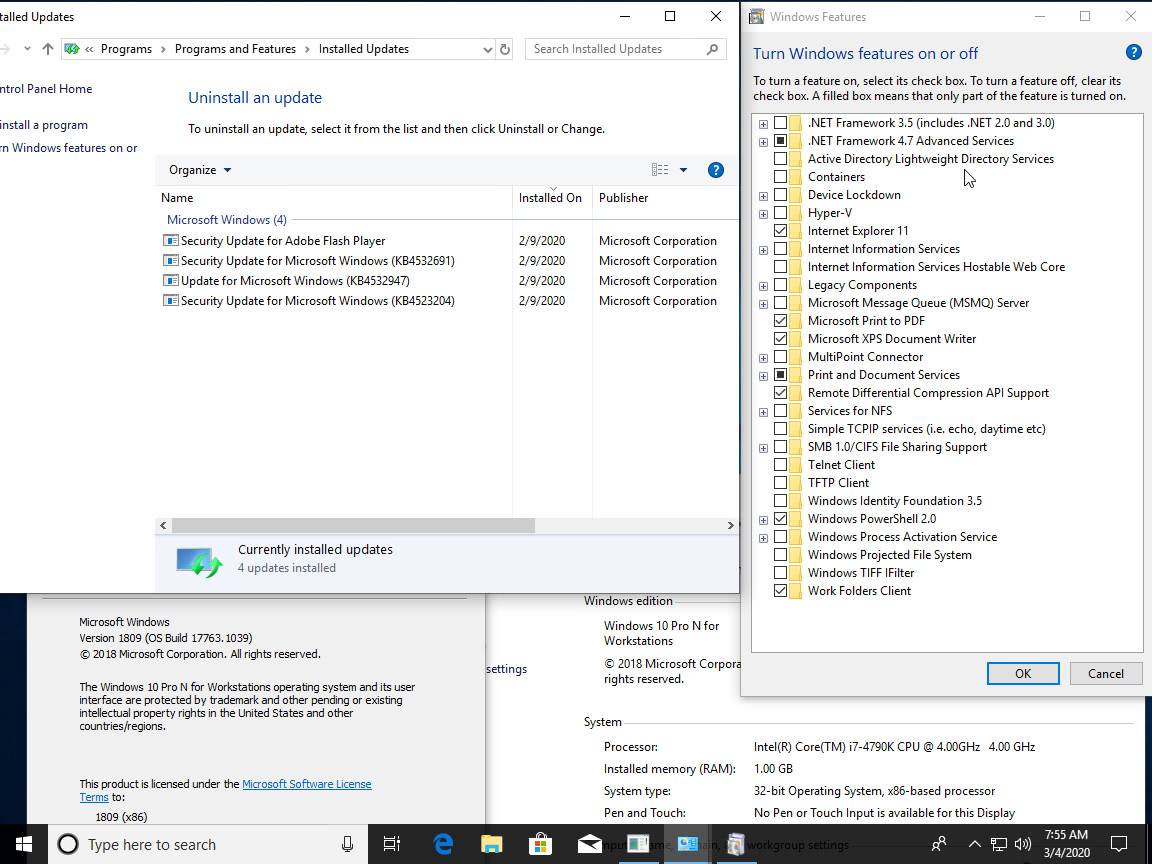1152x864 pixels.
Task: Open Control Panel Home link
Action: [46, 89]
